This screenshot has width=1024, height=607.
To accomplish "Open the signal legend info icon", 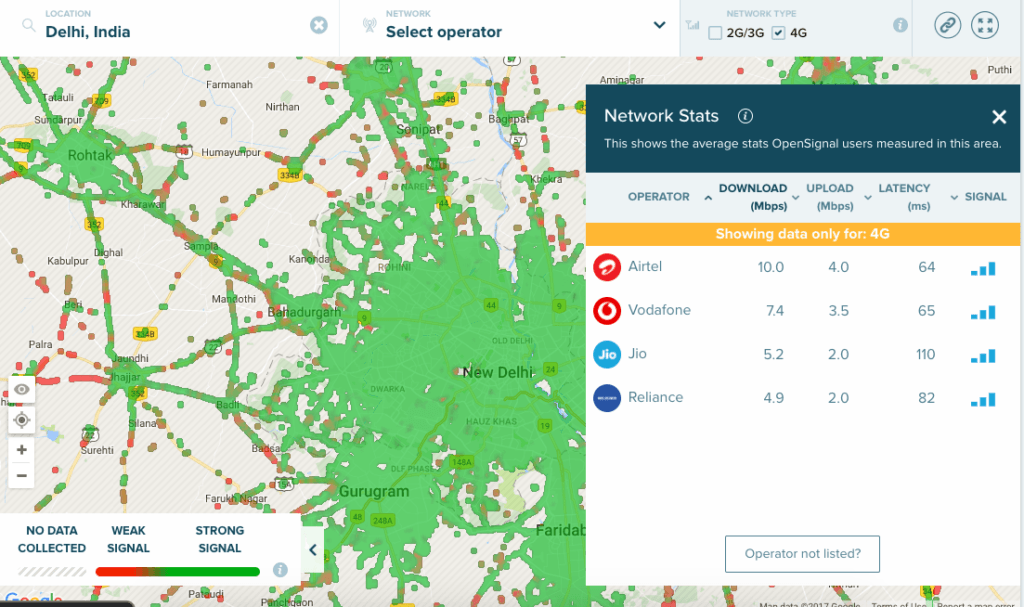I will (x=280, y=570).
